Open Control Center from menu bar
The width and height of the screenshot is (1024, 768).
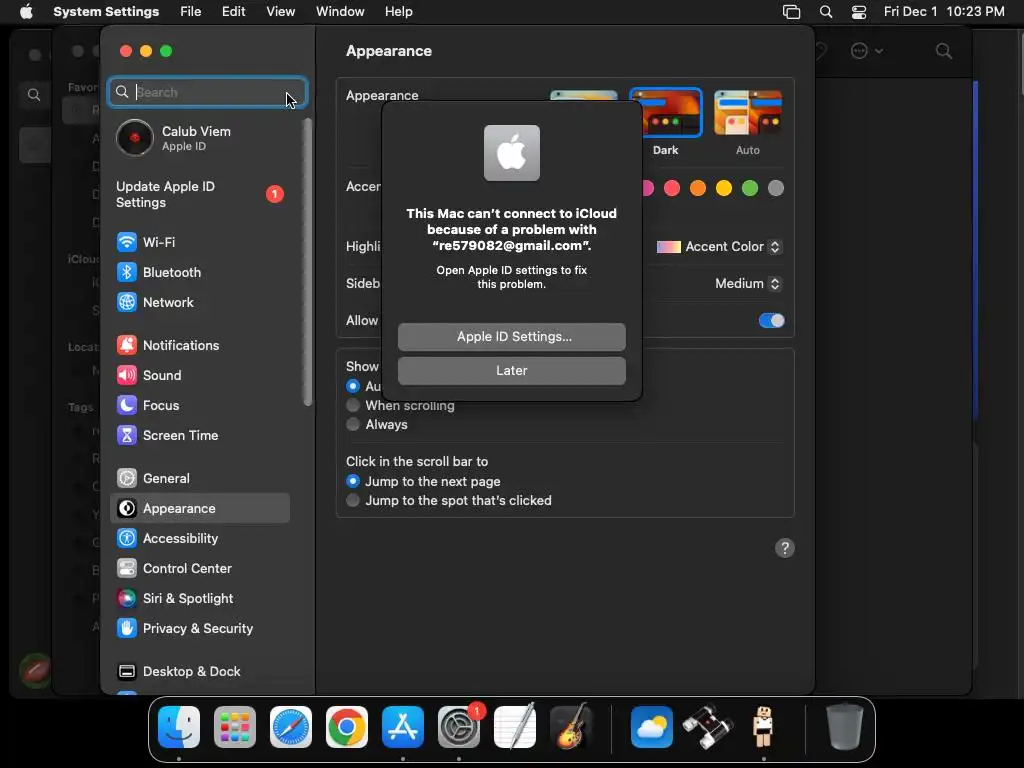click(x=859, y=12)
